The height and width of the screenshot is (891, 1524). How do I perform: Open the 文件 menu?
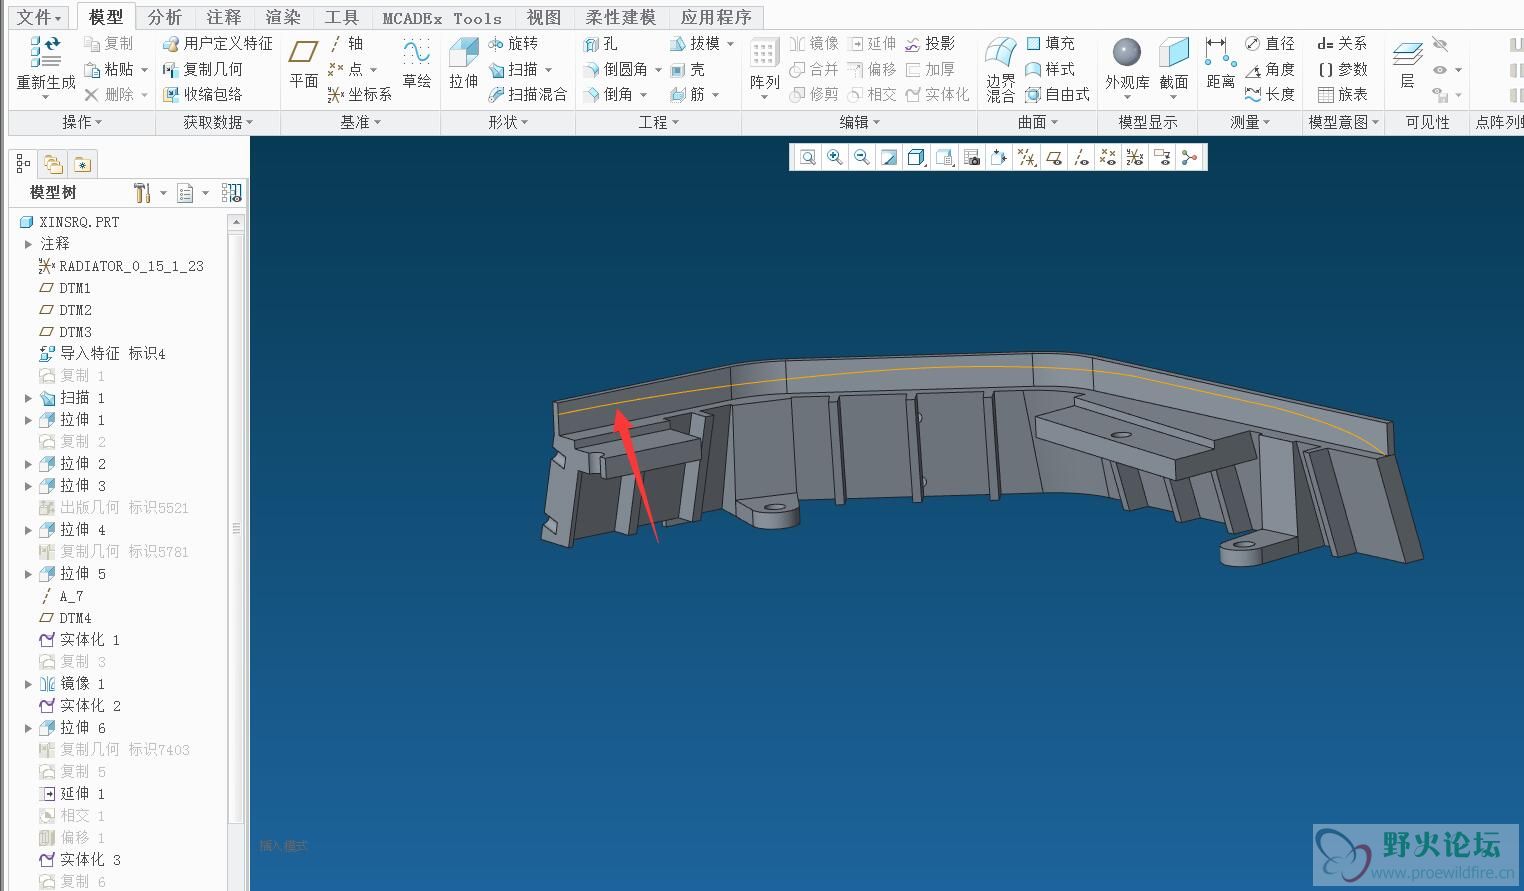click(40, 17)
